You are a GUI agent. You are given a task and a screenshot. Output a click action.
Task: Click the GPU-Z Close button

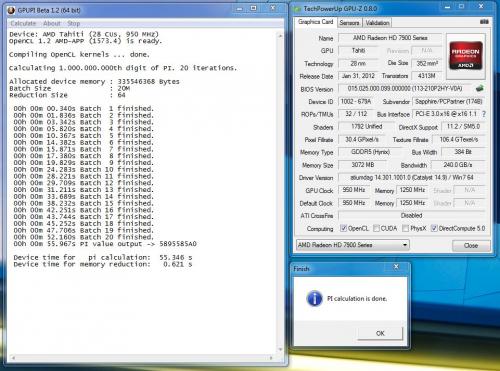click(x=471, y=246)
